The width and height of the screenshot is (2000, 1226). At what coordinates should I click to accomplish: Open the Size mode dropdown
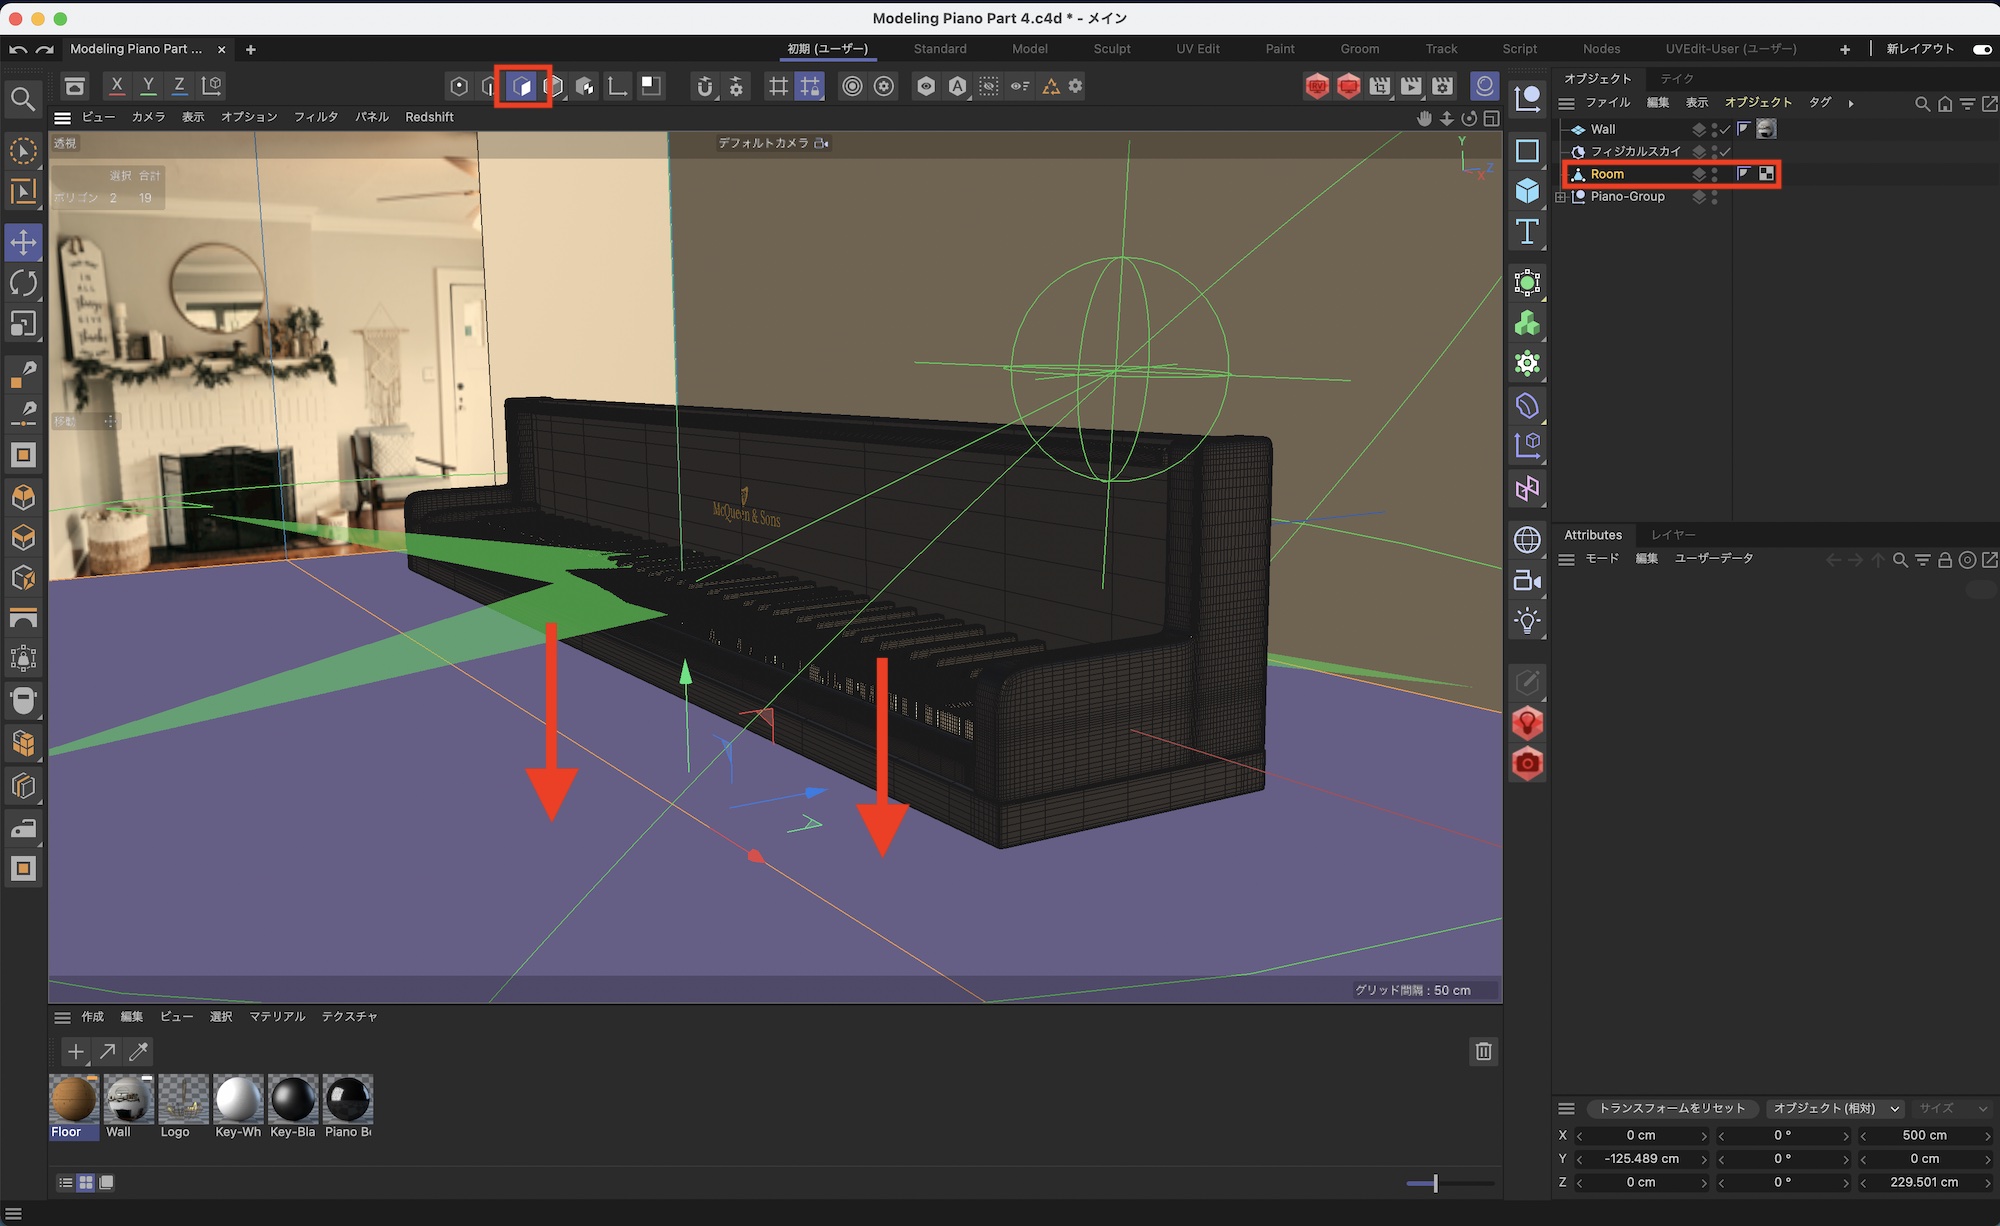point(1951,1108)
